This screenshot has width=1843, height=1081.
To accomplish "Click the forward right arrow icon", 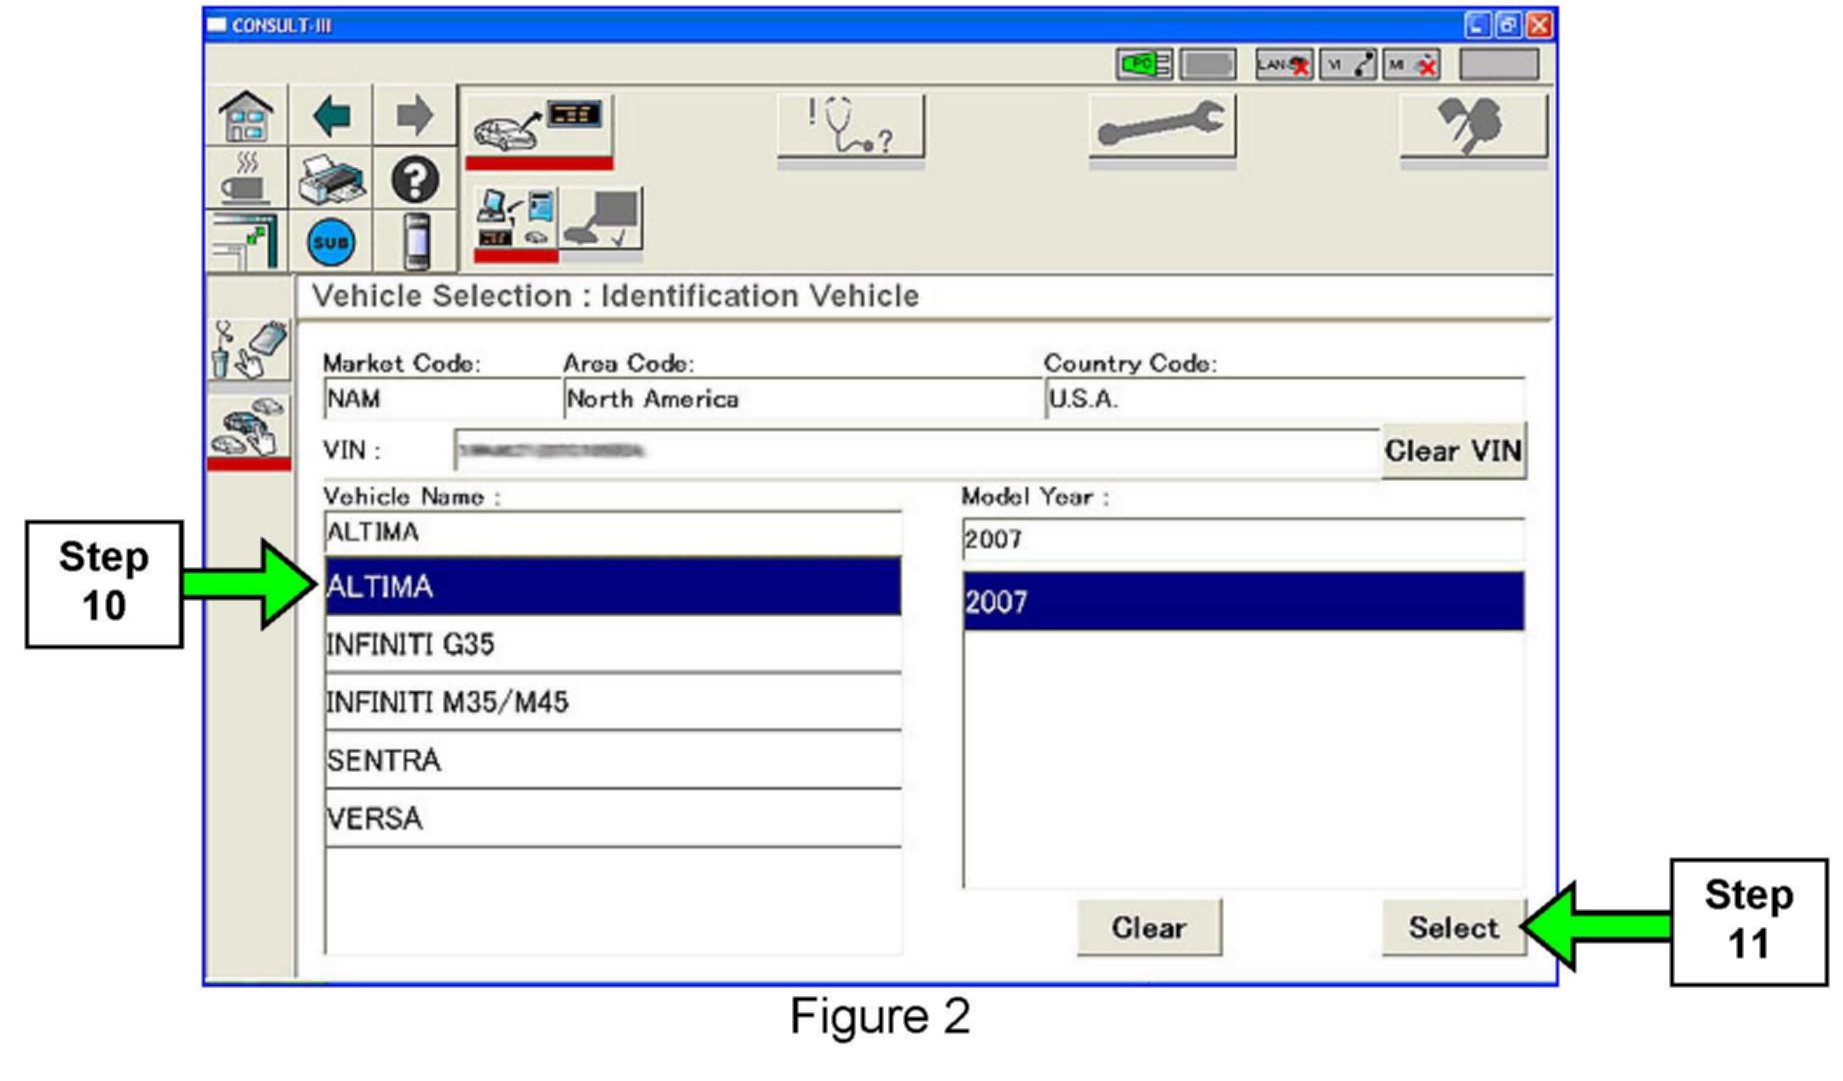I will point(414,116).
